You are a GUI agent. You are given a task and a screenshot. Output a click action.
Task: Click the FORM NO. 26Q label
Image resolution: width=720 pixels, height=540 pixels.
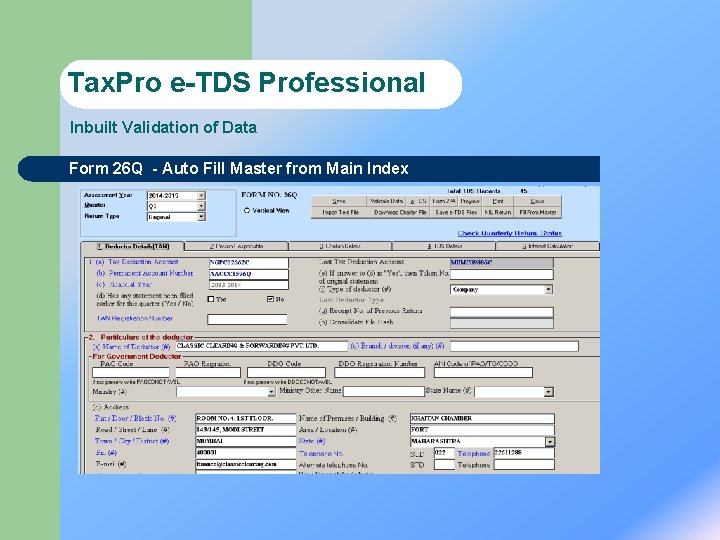tap(269, 195)
